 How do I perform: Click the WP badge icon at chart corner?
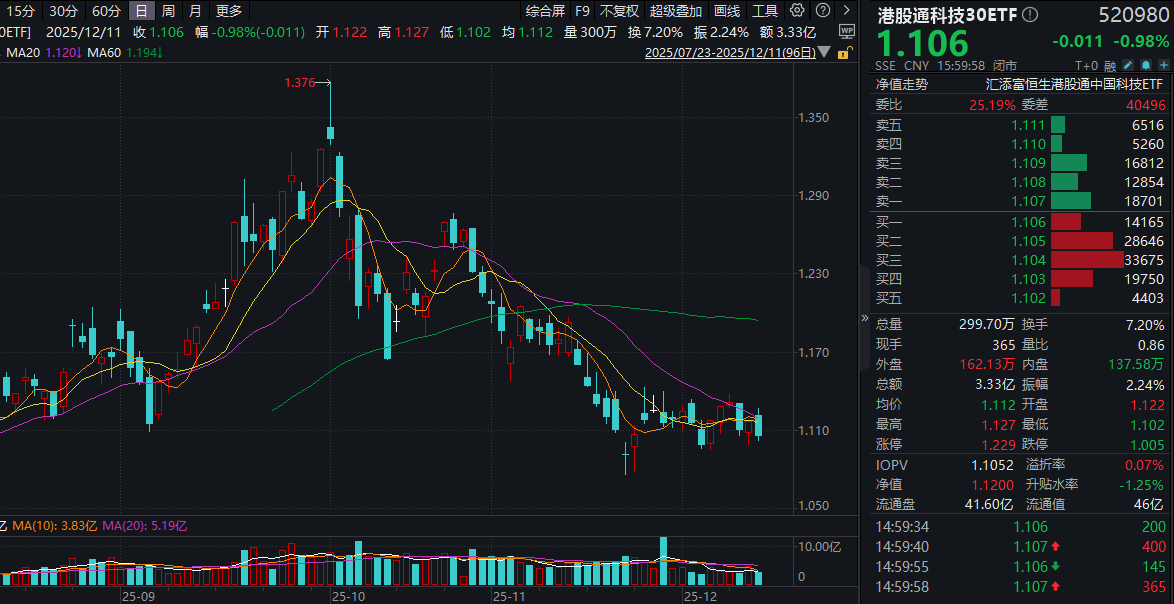pyautogui.click(x=847, y=32)
